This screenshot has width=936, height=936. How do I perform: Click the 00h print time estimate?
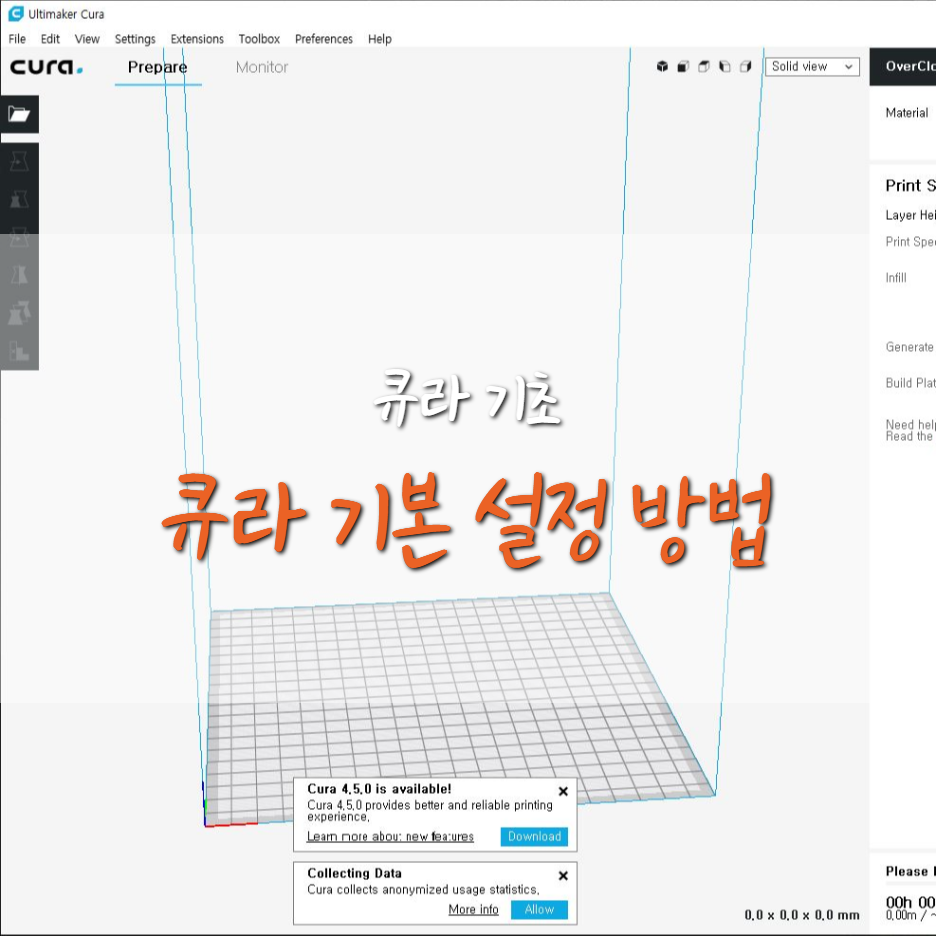[x=910, y=901]
